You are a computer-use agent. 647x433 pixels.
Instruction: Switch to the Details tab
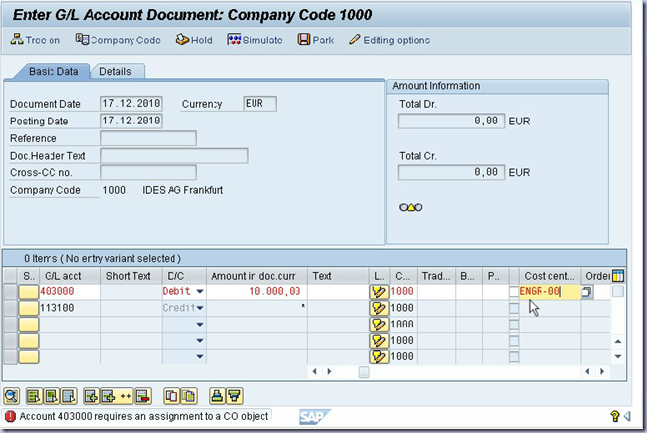pos(115,71)
